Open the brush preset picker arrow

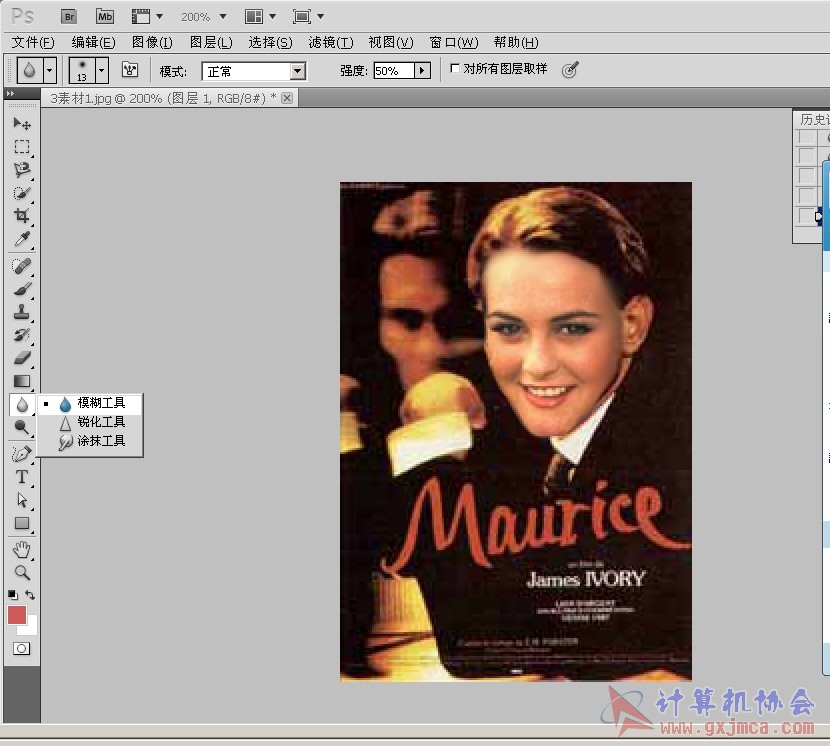click(102, 70)
